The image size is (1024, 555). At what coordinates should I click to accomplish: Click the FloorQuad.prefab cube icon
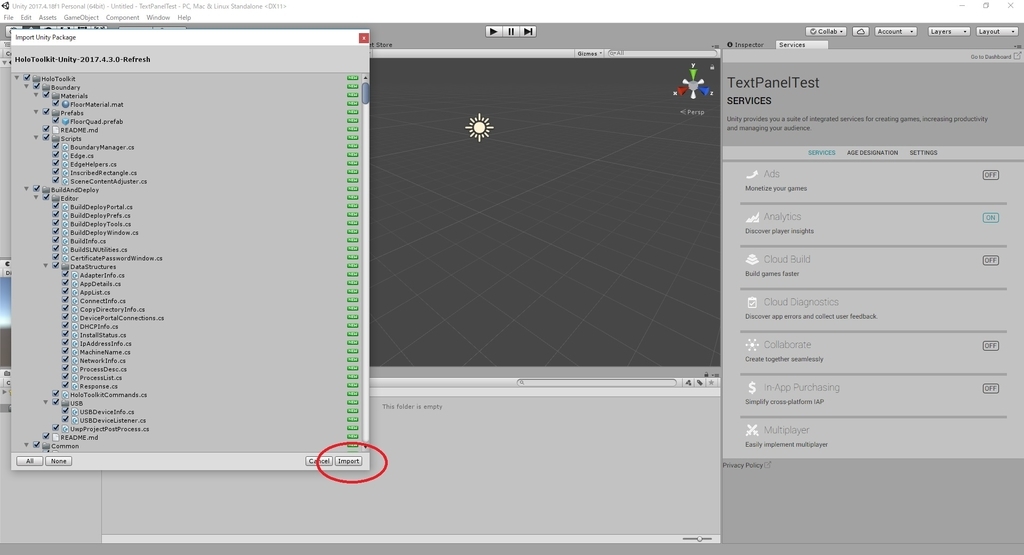click(65, 121)
